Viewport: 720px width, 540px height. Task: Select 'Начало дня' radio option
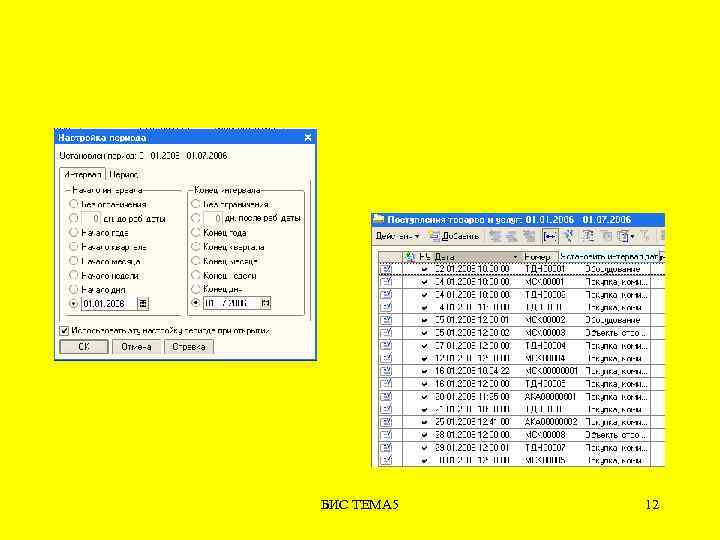pyautogui.click(x=73, y=289)
